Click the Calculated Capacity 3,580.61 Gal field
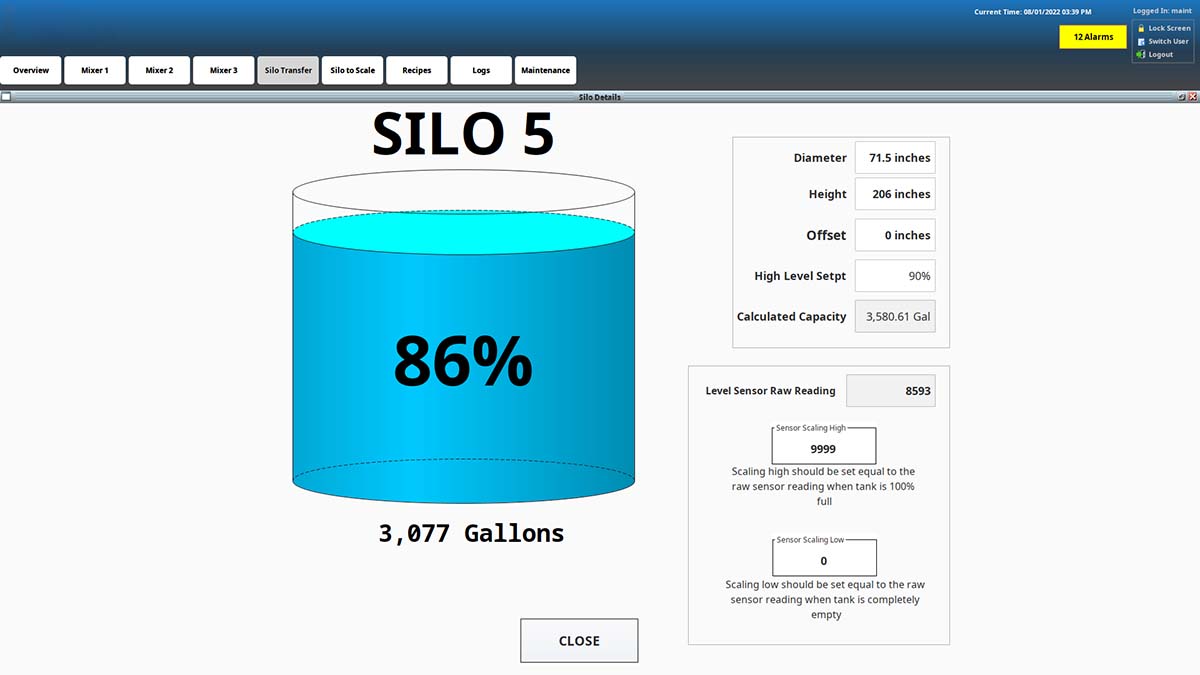This screenshot has width=1200, height=675. (x=895, y=316)
